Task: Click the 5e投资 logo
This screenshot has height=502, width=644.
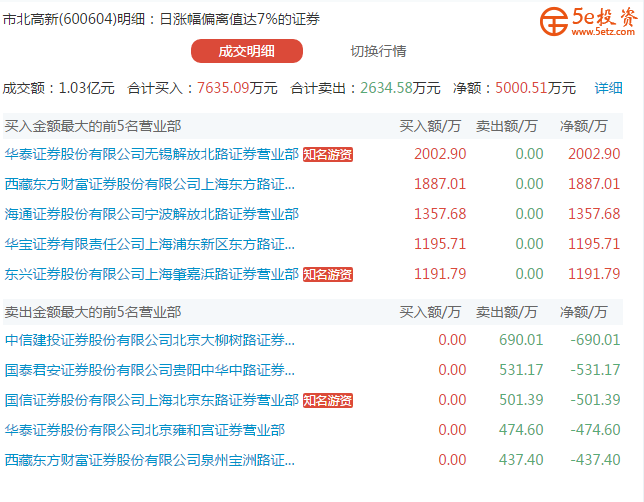Action: [589, 22]
